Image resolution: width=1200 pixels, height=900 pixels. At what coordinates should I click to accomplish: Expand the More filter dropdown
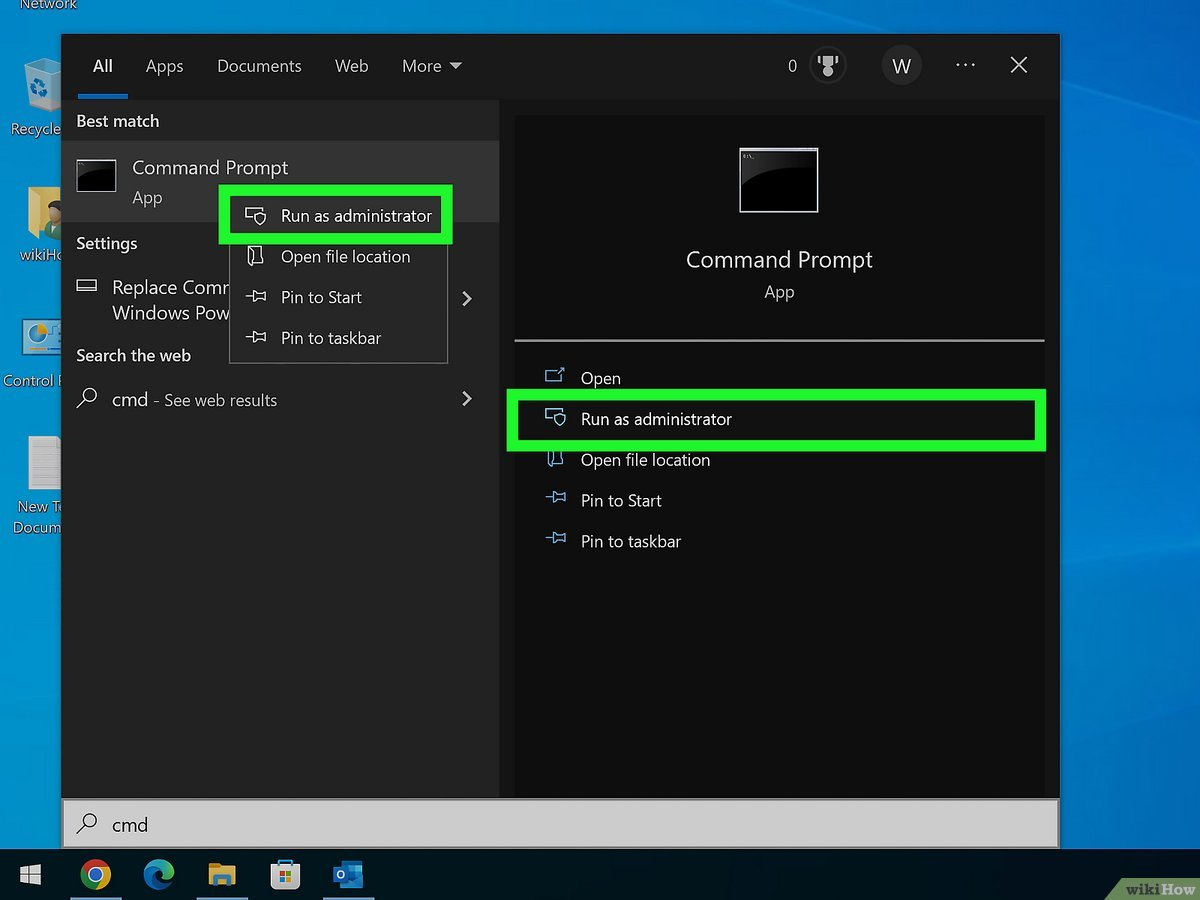tap(431, 66)
